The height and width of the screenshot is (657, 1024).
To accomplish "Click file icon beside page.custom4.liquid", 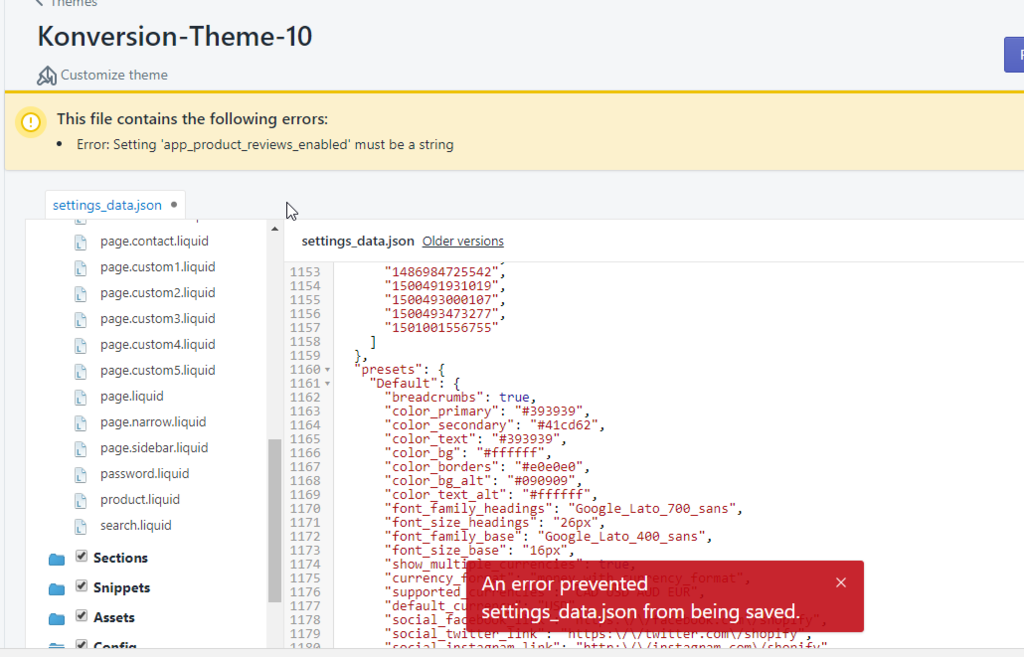I will click(80, 346).
